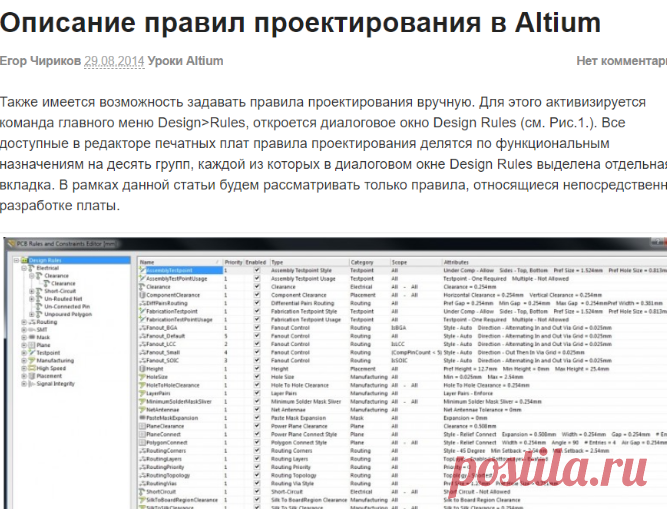Toggle Enabled checkbox for PlaneConnect rule
The height and width of the screenshot is (509, 667).
(x=257, y=434)
